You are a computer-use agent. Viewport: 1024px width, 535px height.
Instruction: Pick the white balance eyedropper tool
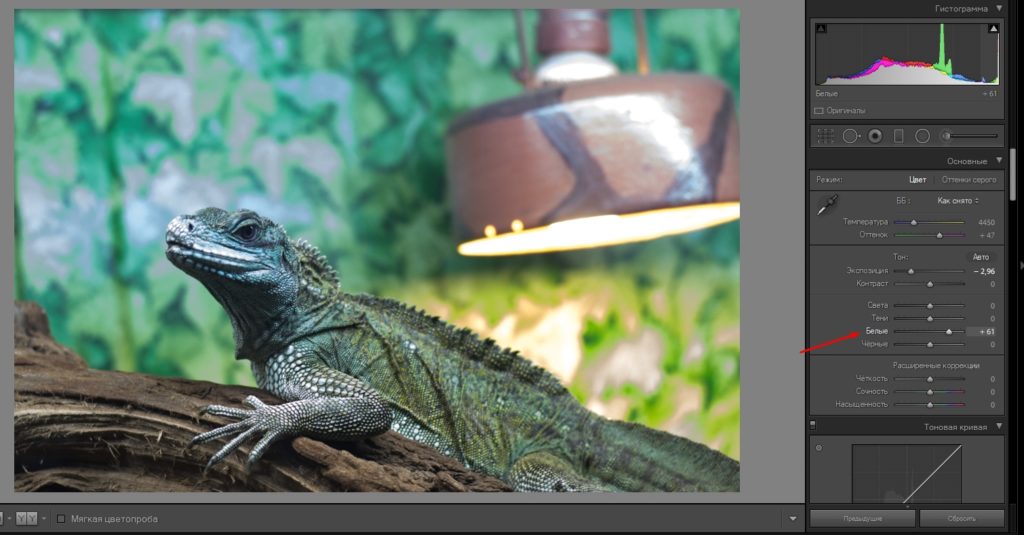tap(827, 206)
